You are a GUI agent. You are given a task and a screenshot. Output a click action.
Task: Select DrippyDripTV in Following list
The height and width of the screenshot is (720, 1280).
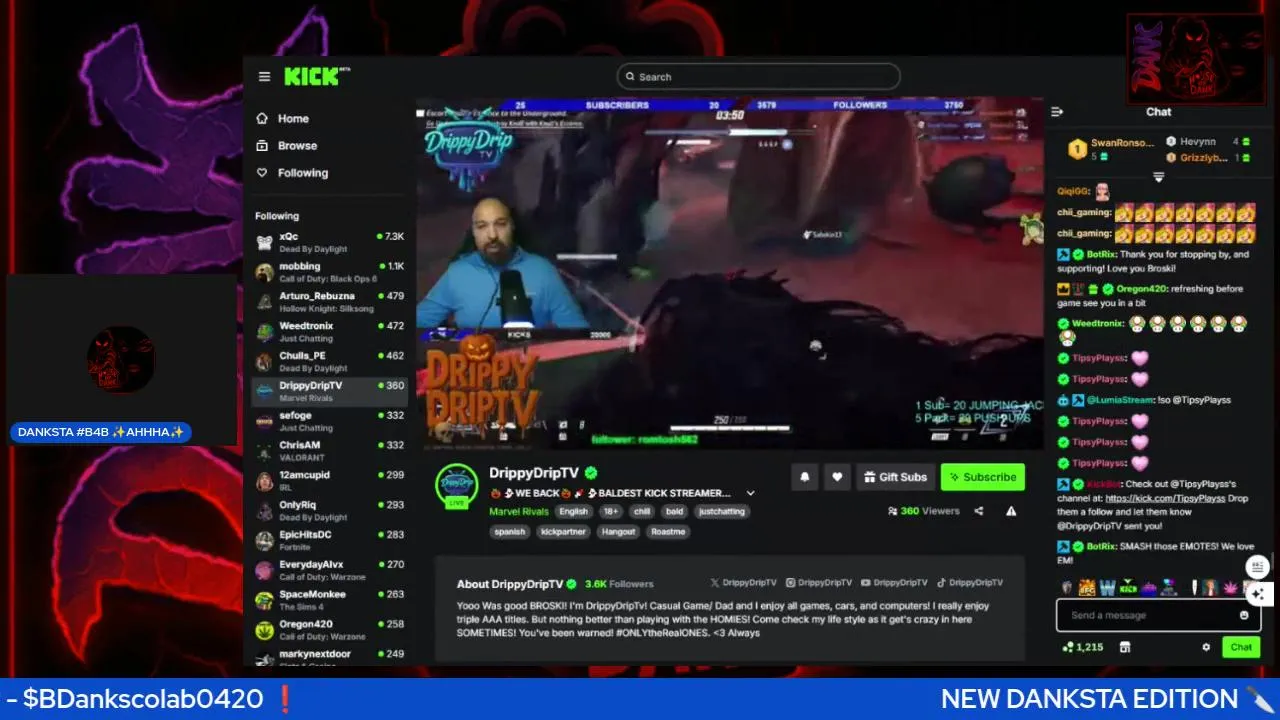329,391
